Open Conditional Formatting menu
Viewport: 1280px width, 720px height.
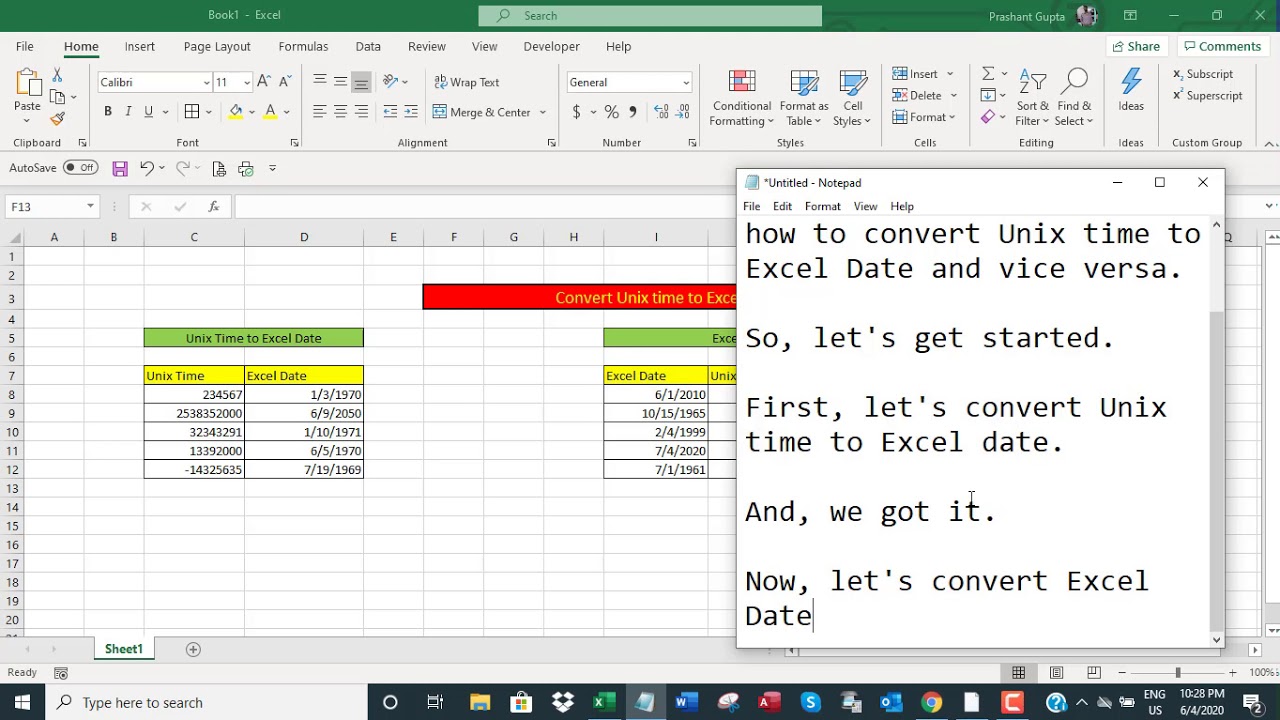(742, 98)
